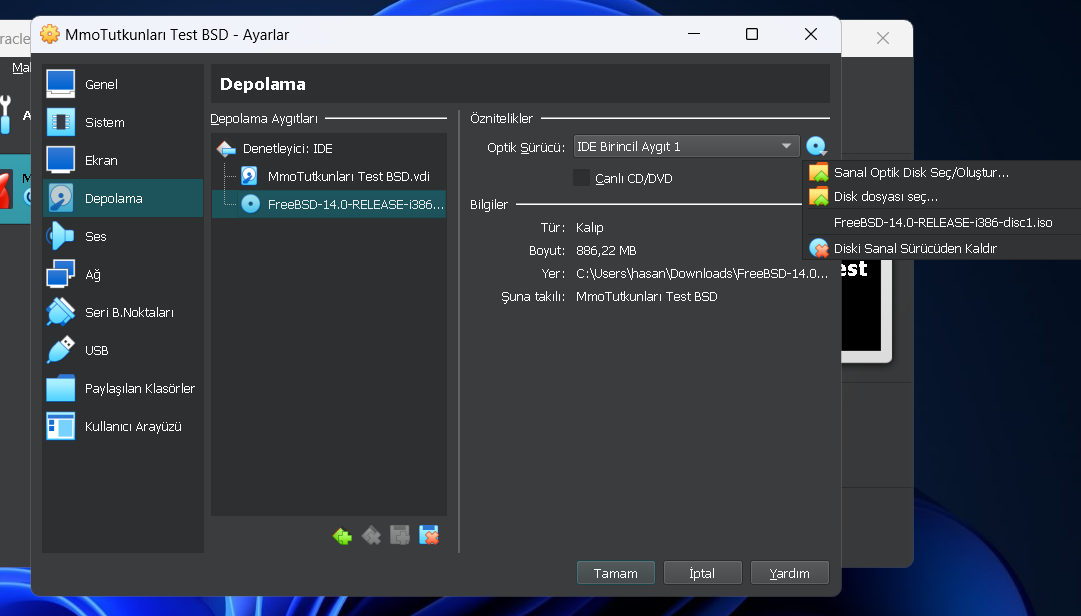
Task: Open the Kullanıcı Arayüzü category
Action: 123,426
